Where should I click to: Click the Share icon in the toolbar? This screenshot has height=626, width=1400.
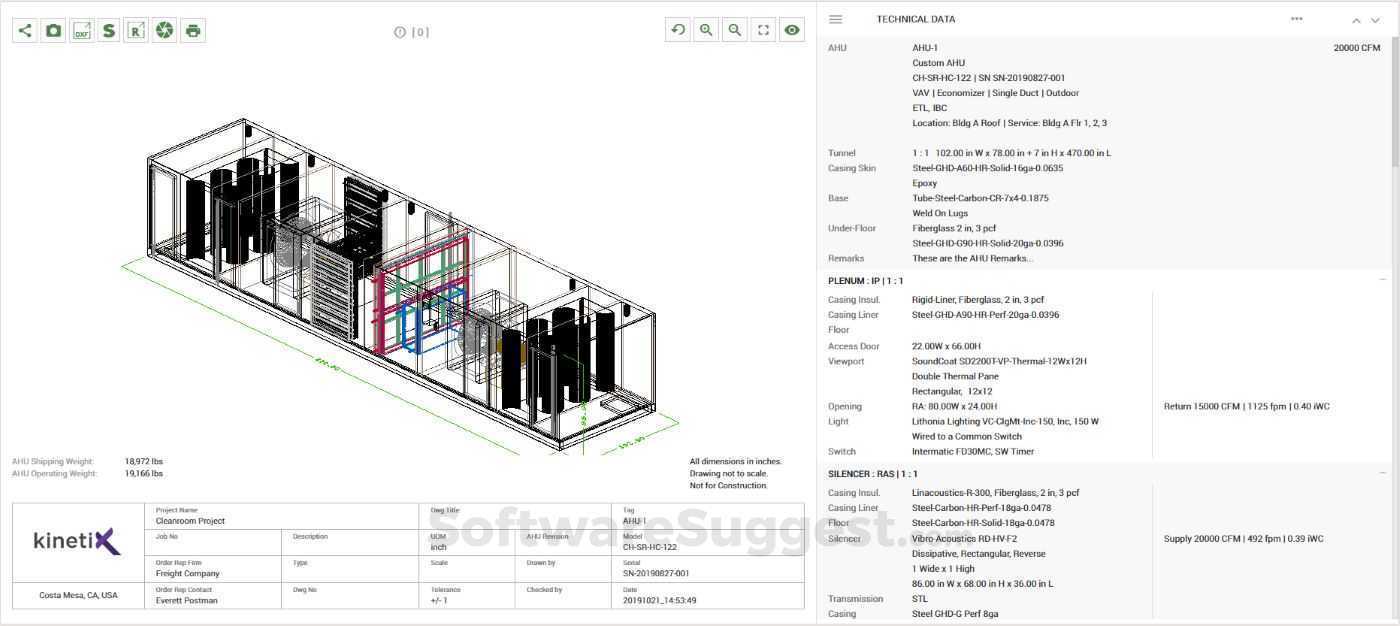pyautogui.click(x=25, y=30)
